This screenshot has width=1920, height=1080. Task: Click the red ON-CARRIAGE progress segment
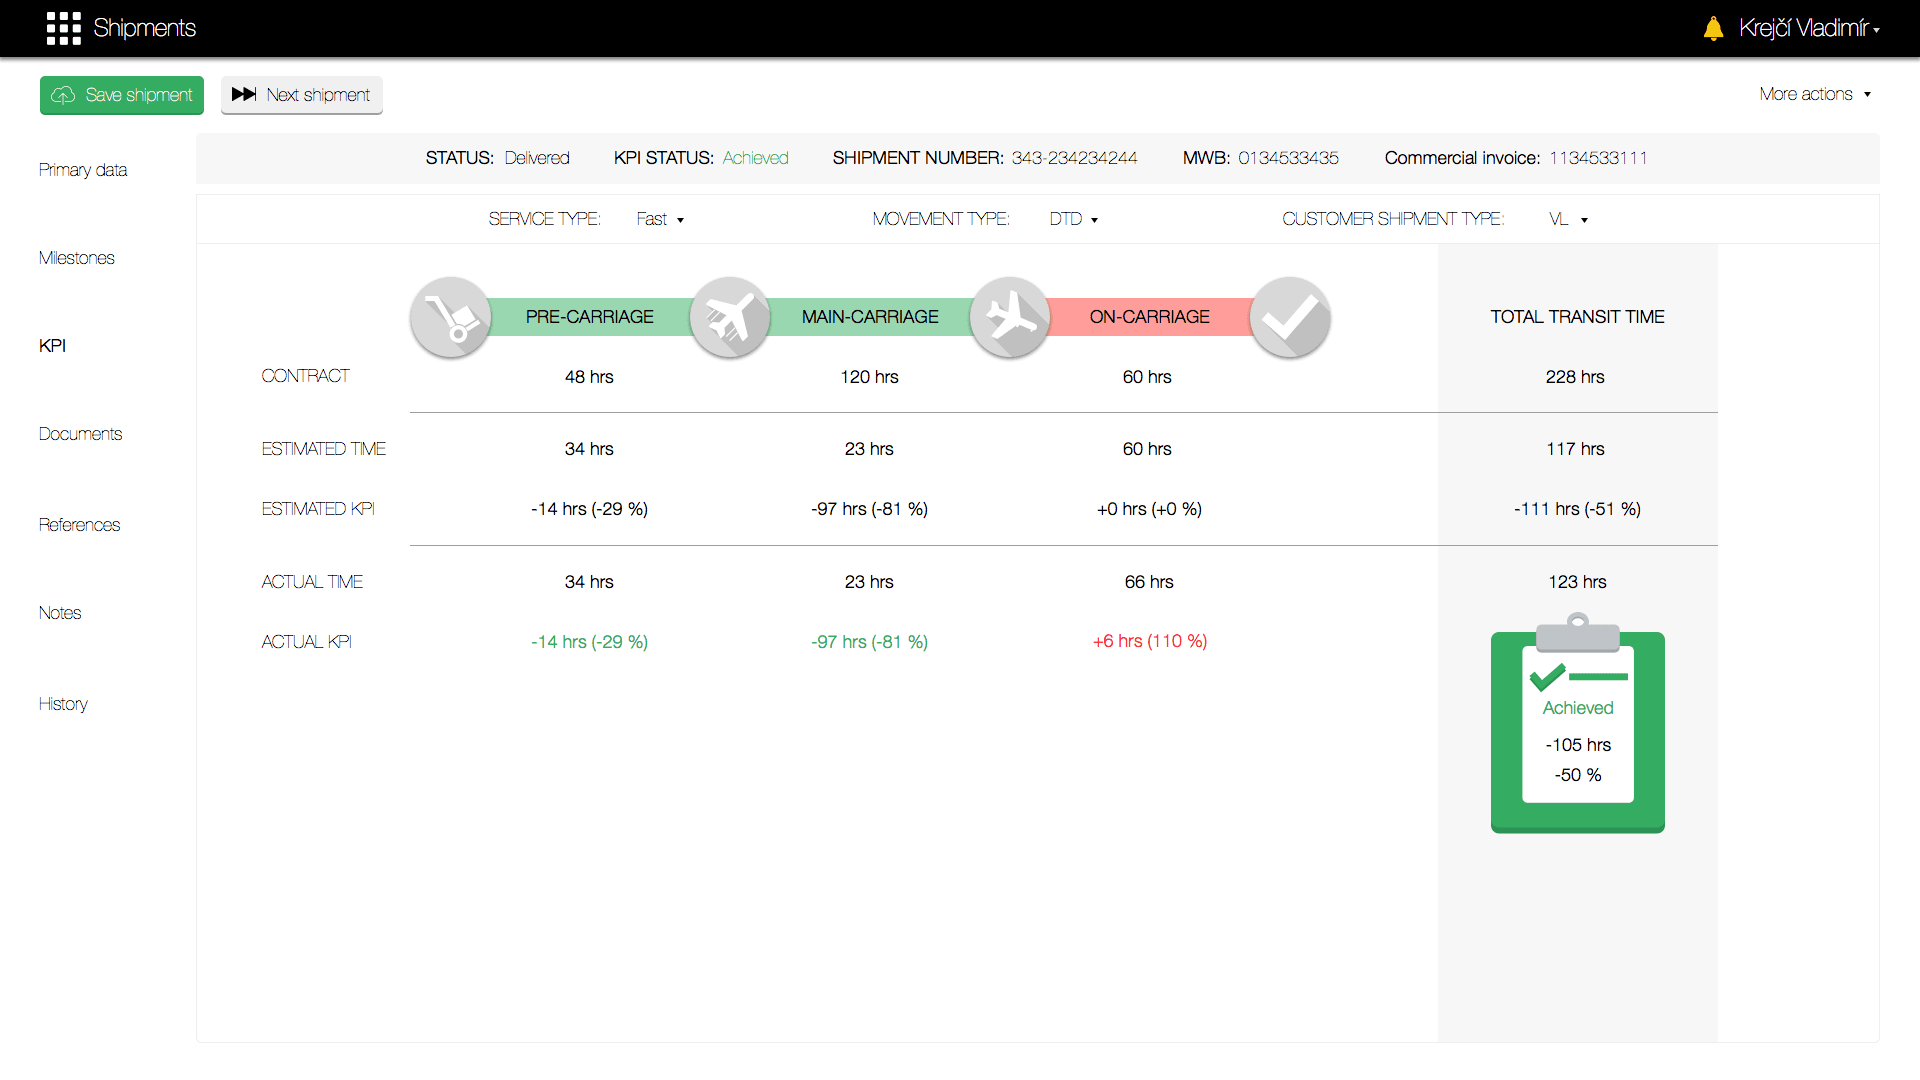(x=1150, y=317)
